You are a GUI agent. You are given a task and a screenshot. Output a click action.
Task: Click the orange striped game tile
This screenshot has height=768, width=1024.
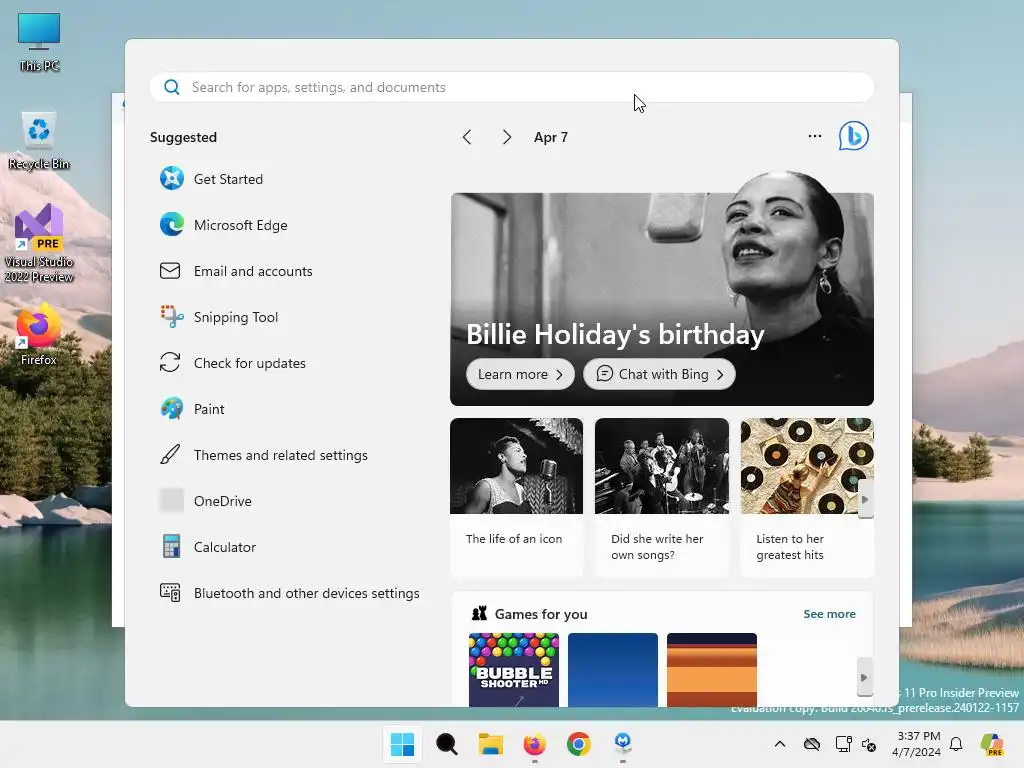pos(712,669)
